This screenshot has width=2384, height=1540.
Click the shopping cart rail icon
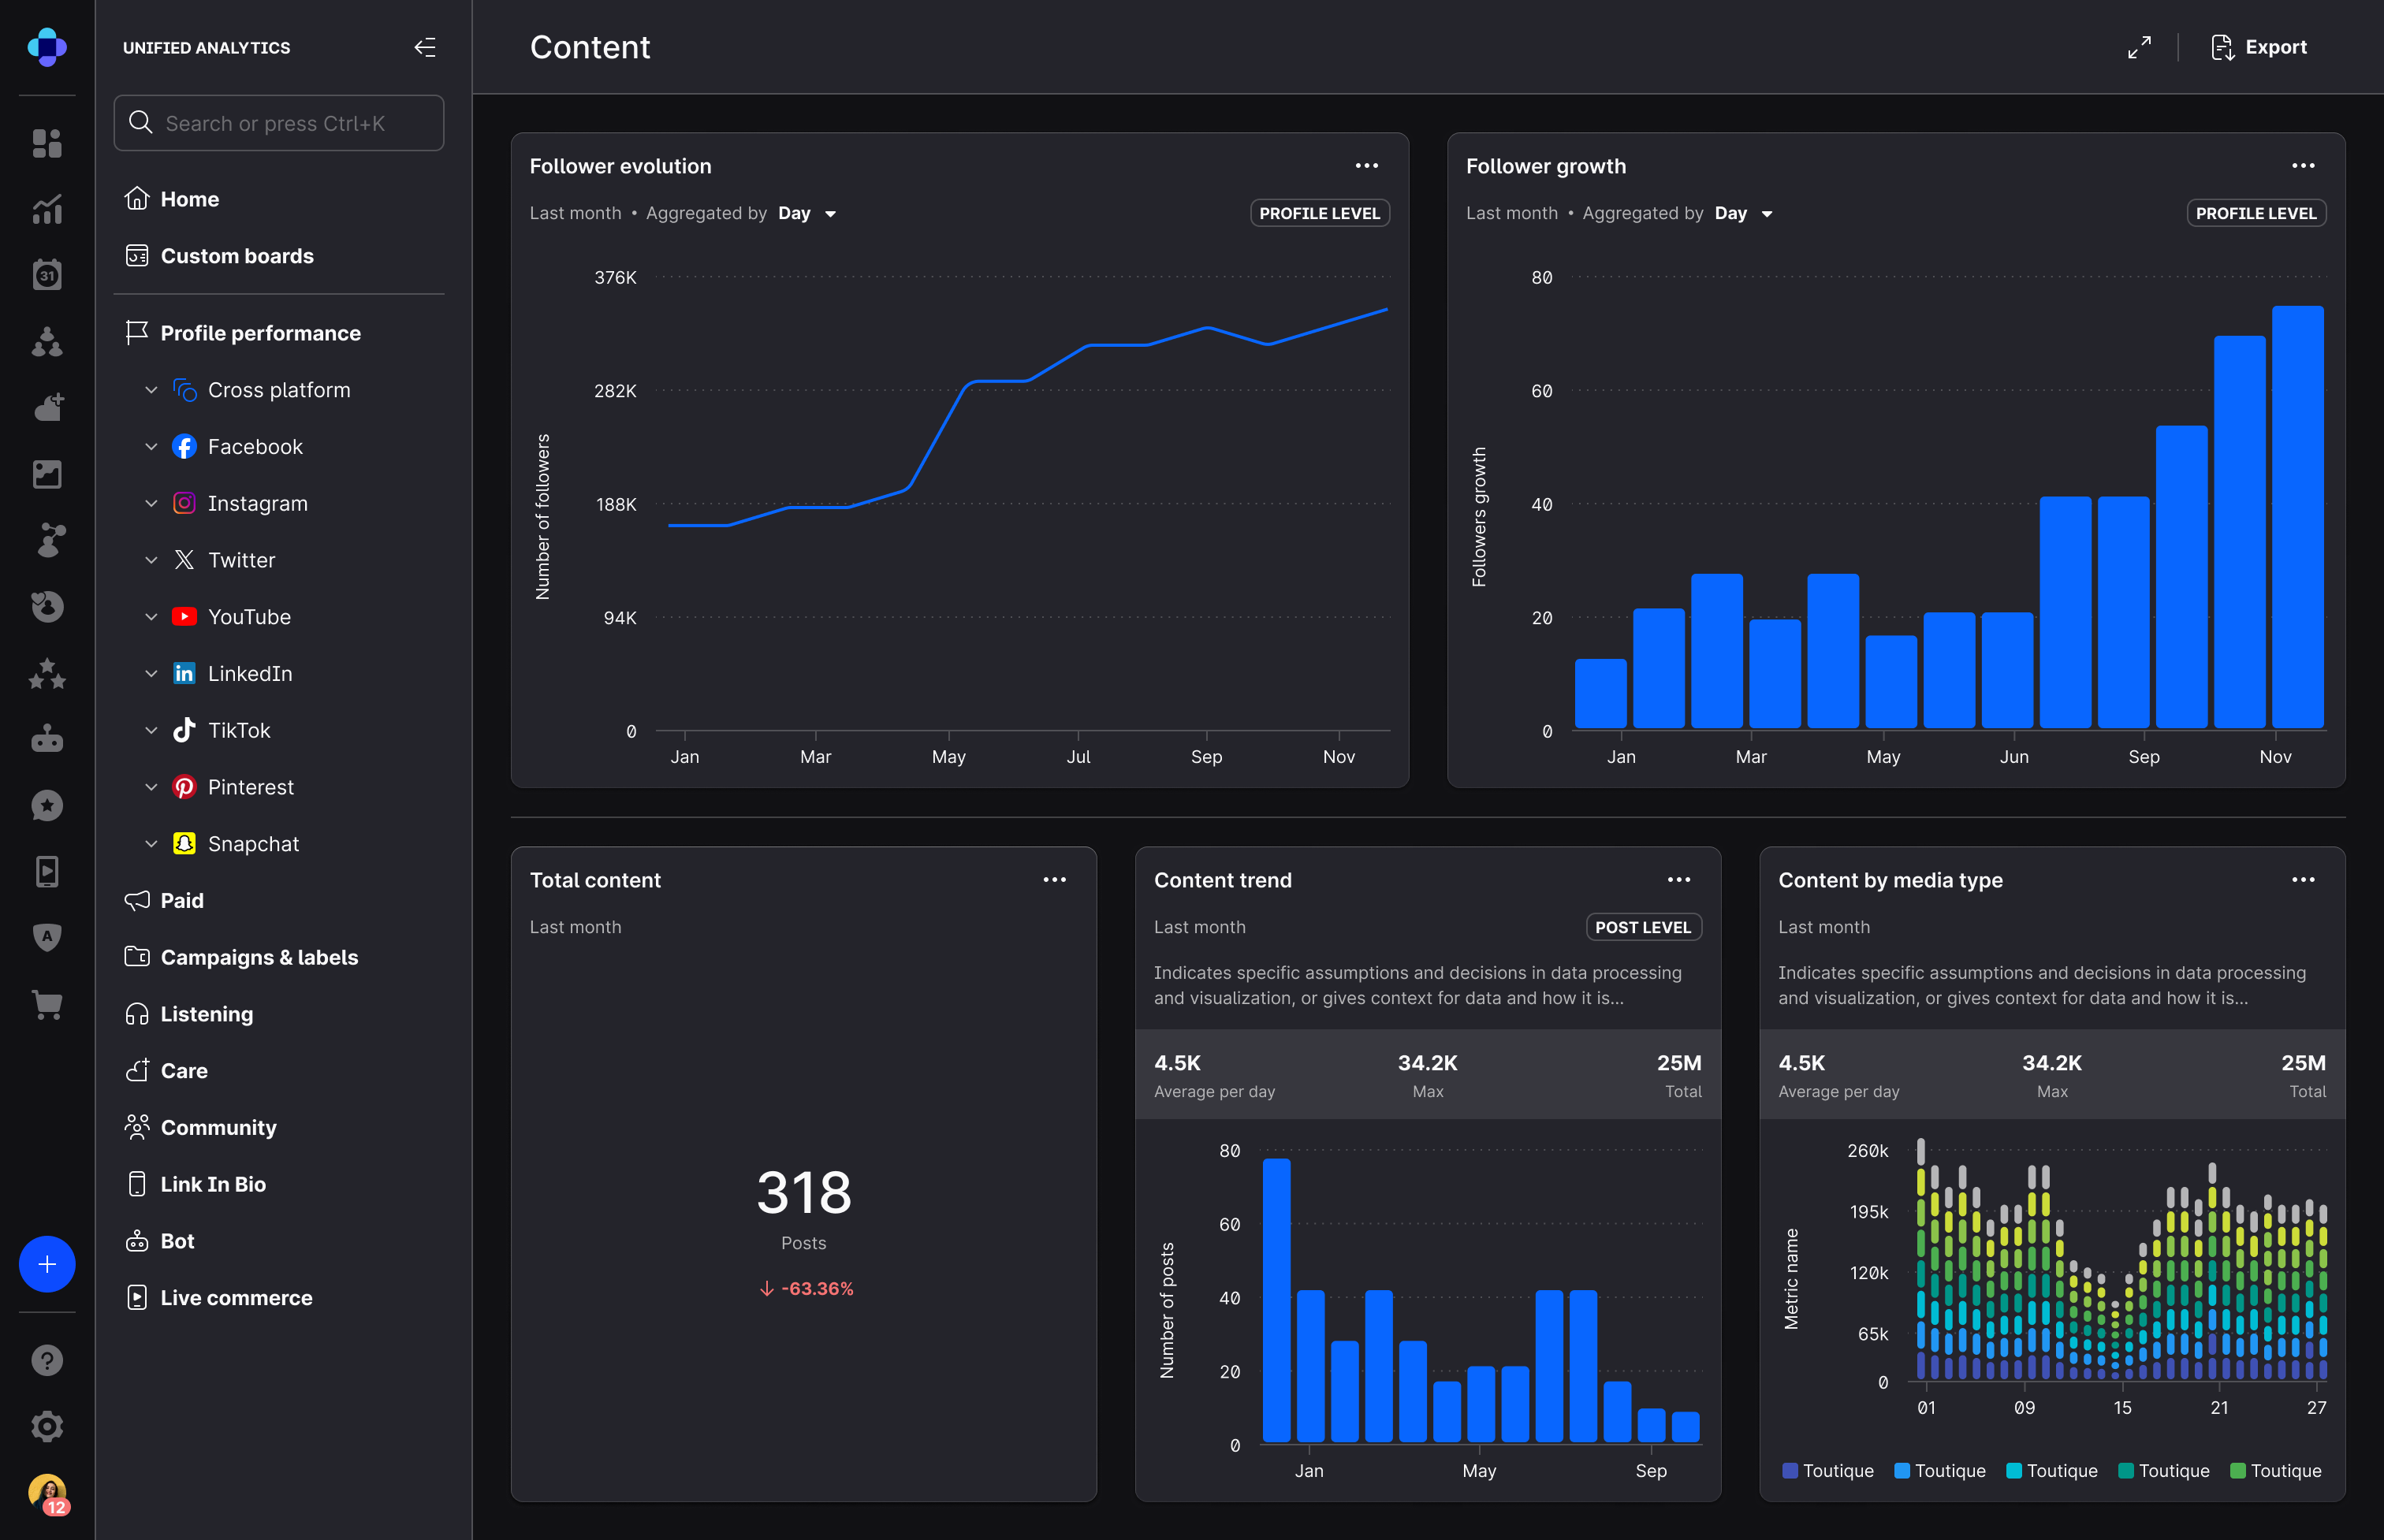pos(47,1004)
